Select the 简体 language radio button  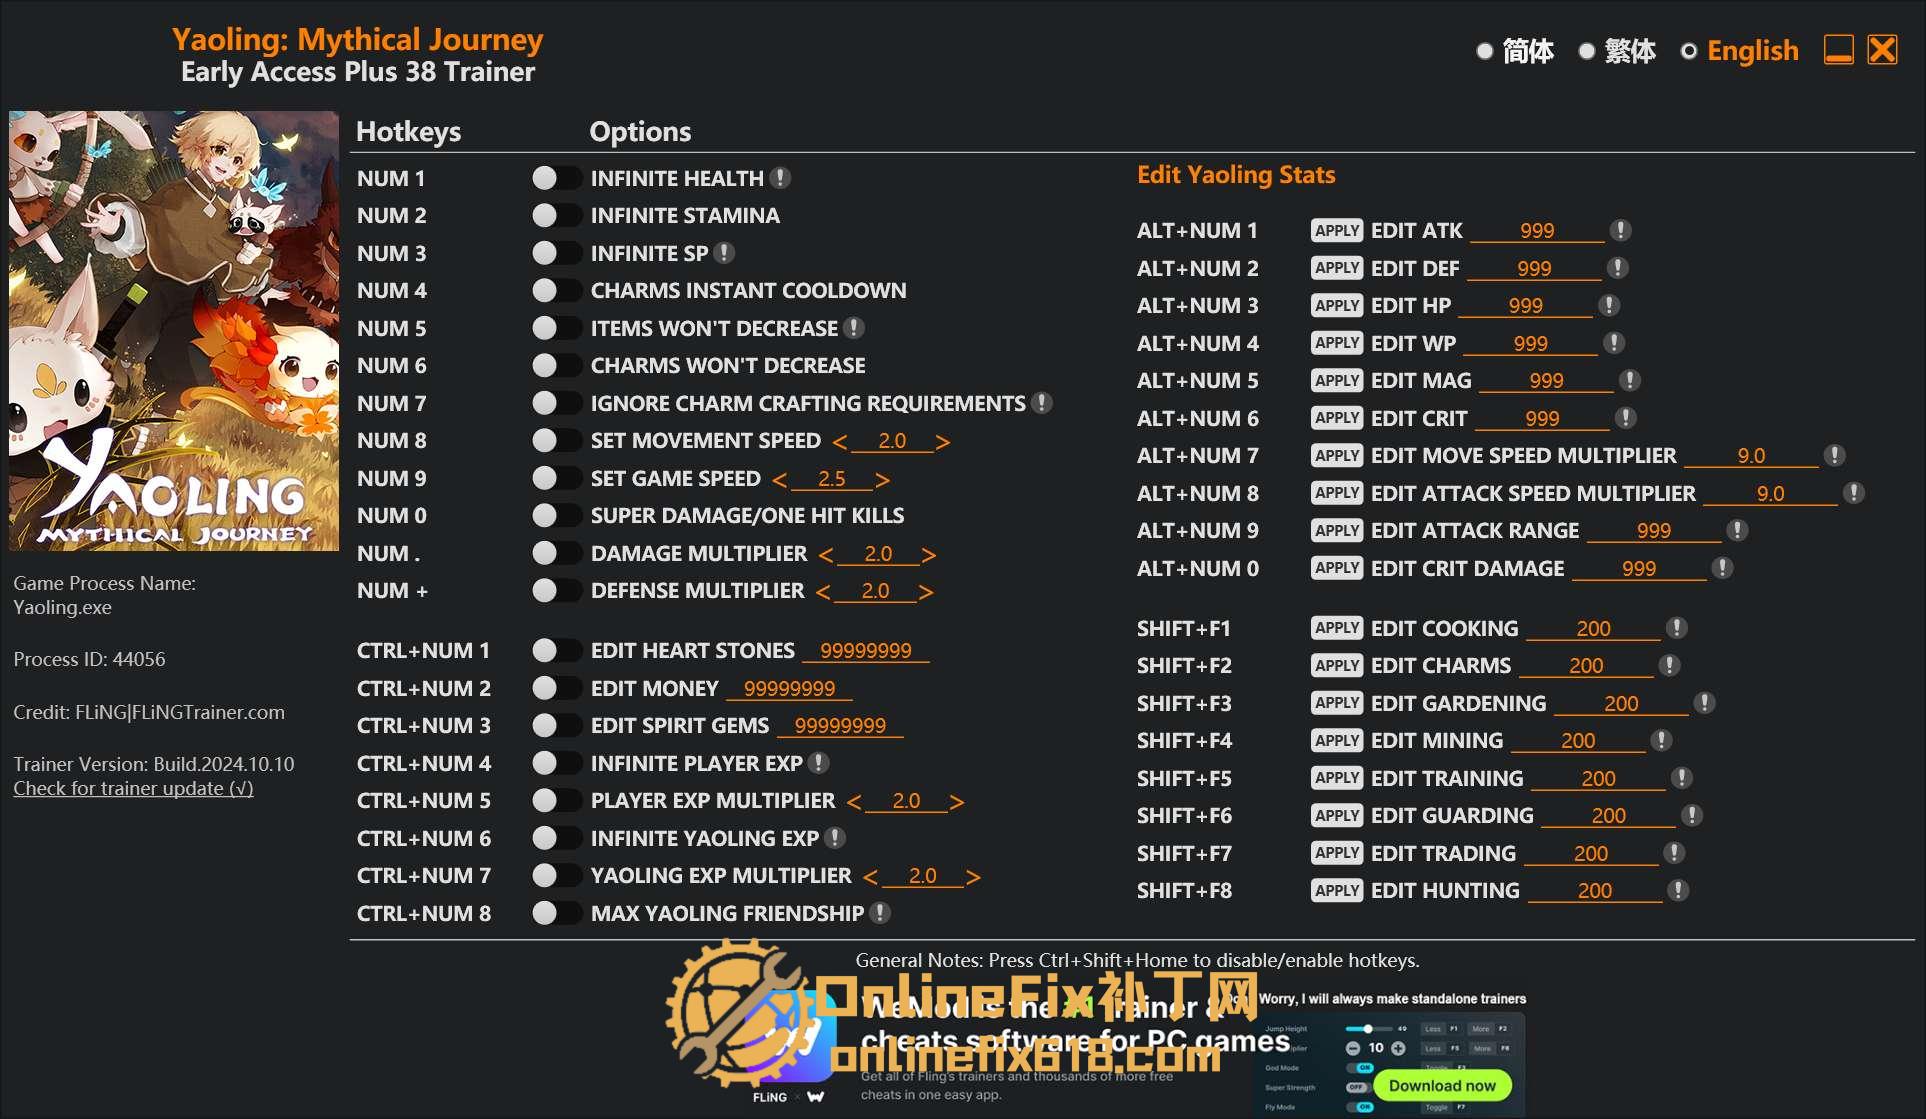coord(1485,51)
